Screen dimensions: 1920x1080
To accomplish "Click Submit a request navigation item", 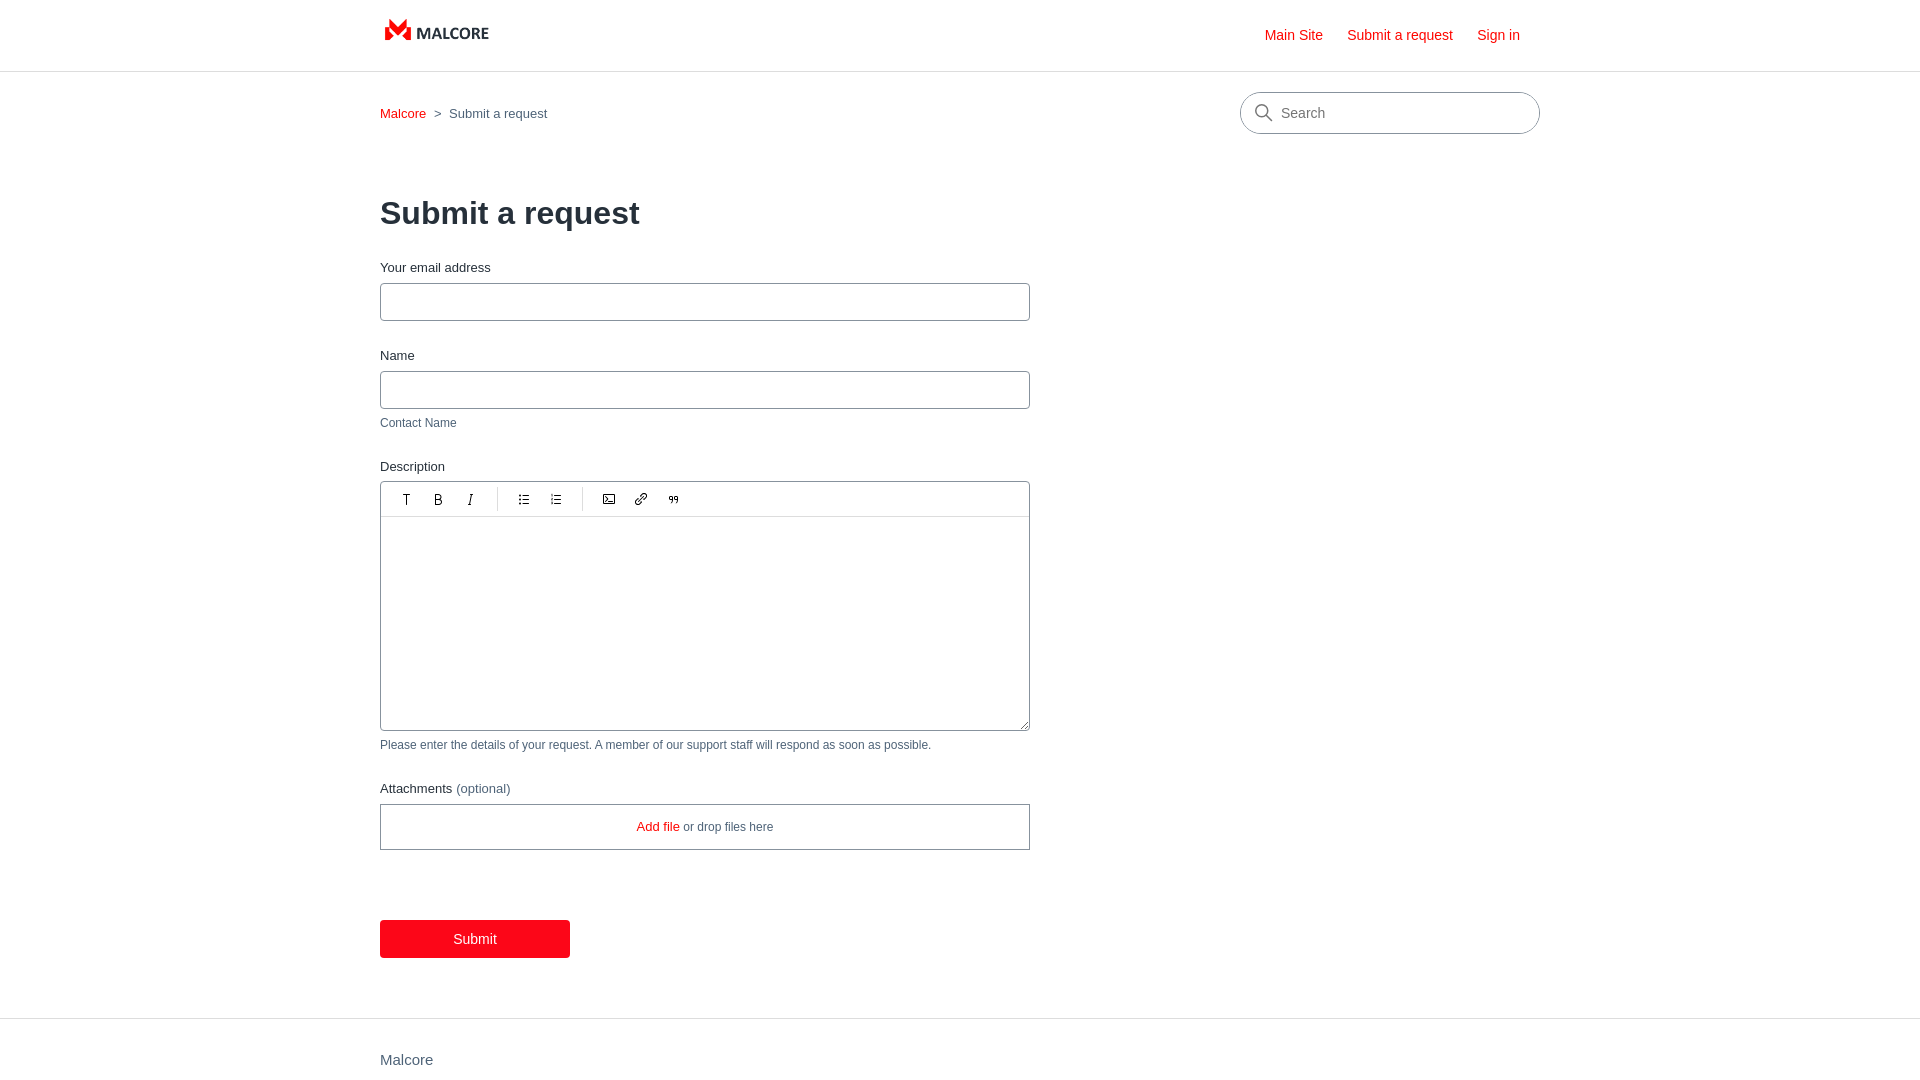I will click(x=1399, y=36).
